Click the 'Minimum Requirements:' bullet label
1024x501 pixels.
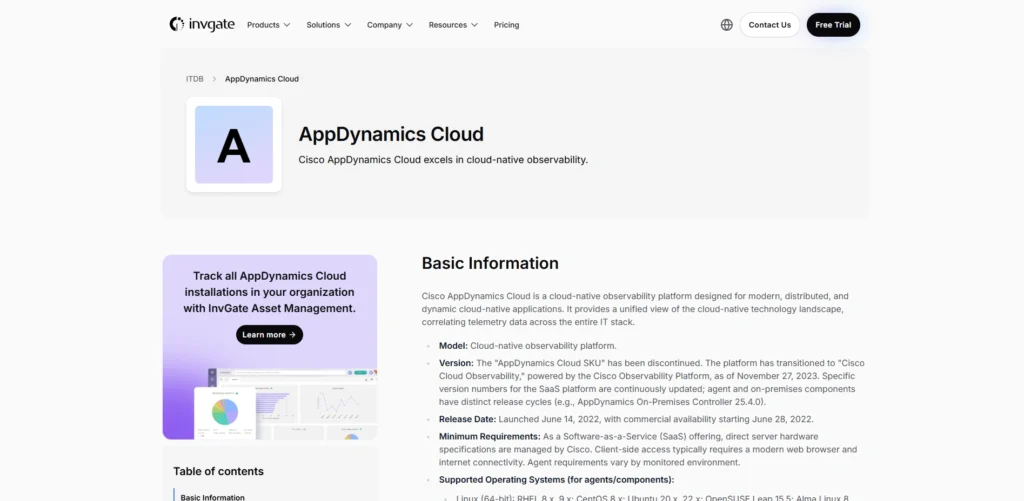point(490,436)
